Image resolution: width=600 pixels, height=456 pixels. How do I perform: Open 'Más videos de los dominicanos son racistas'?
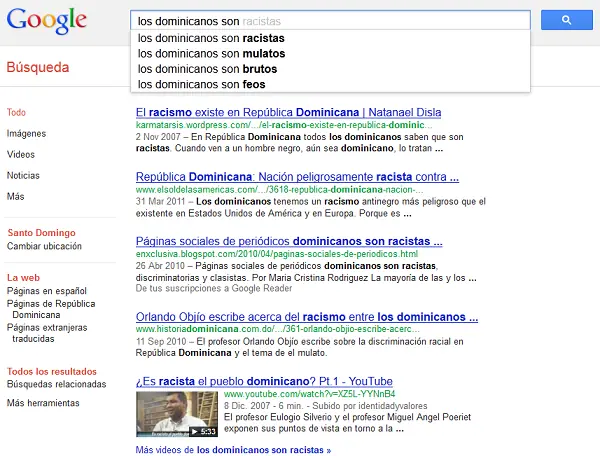(x=233, y=450)
